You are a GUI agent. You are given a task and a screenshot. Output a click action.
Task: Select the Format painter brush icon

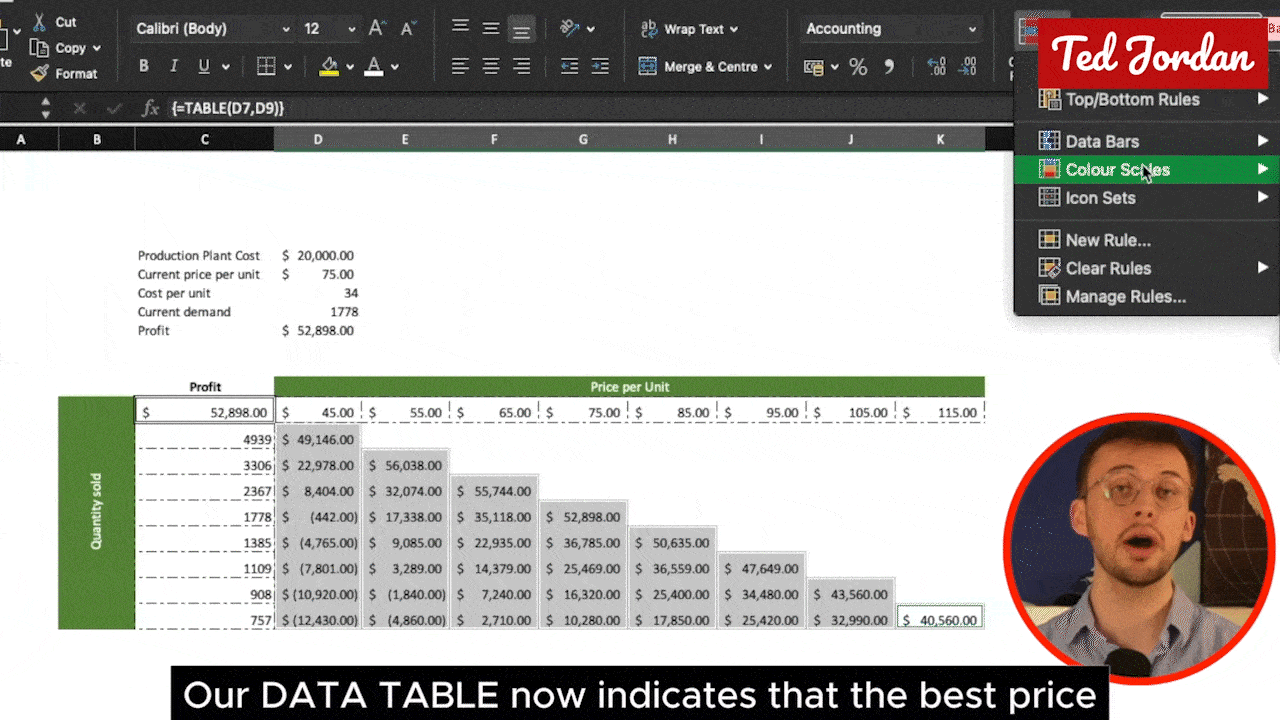40,73
